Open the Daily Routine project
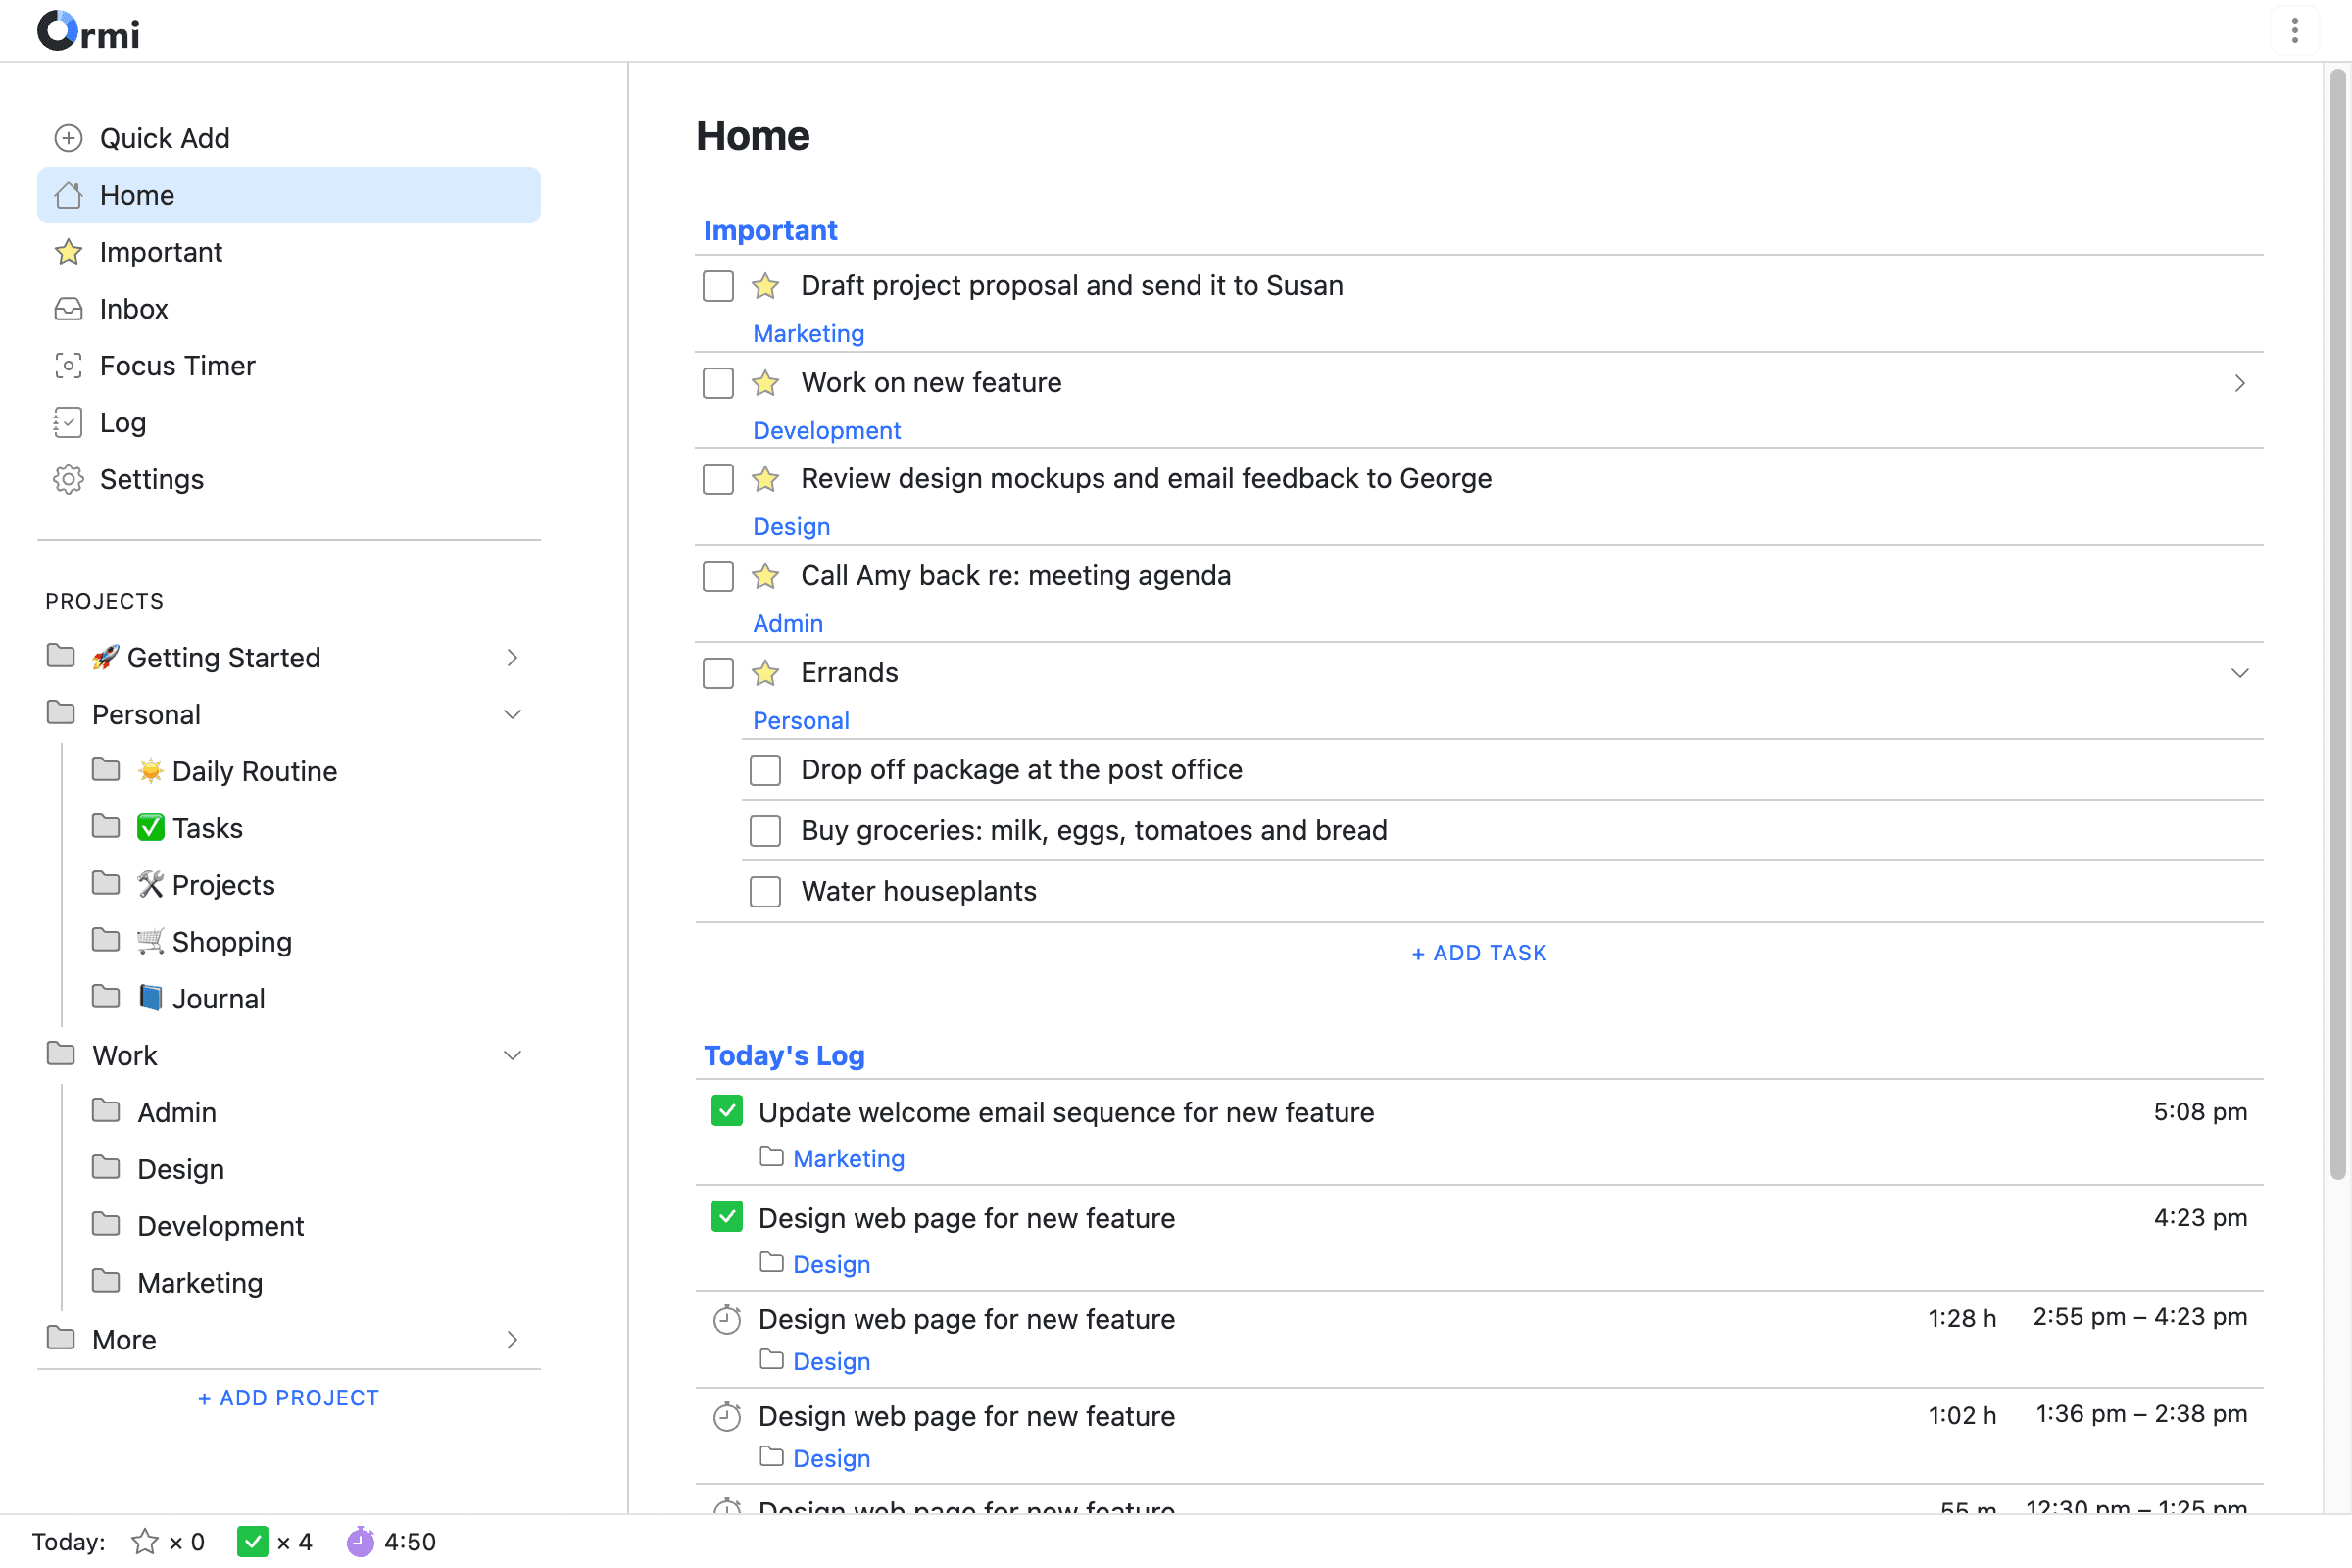Image resolution: width=2352 pixels, height=1568 pixels. pyautogui.click(x=254, y=771)
